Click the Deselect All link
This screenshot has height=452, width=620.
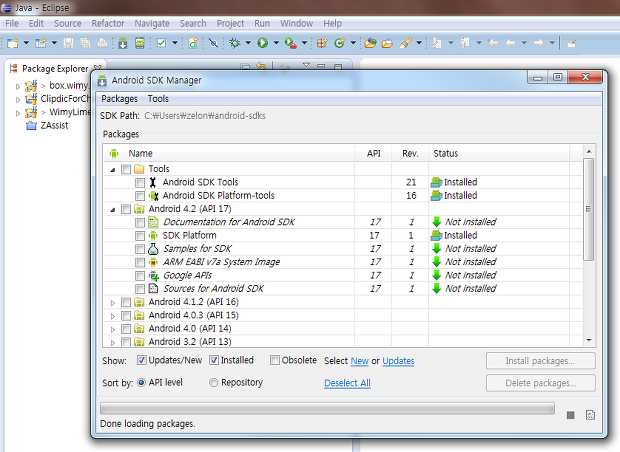[x=347, y=383]
